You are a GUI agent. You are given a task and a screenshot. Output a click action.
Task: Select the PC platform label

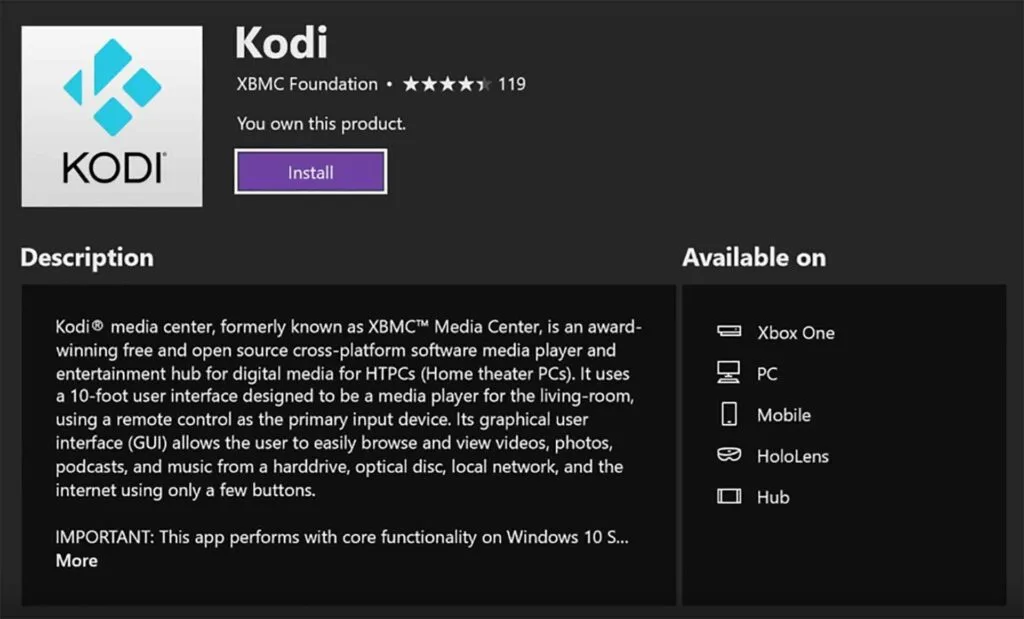coord(767,374)
